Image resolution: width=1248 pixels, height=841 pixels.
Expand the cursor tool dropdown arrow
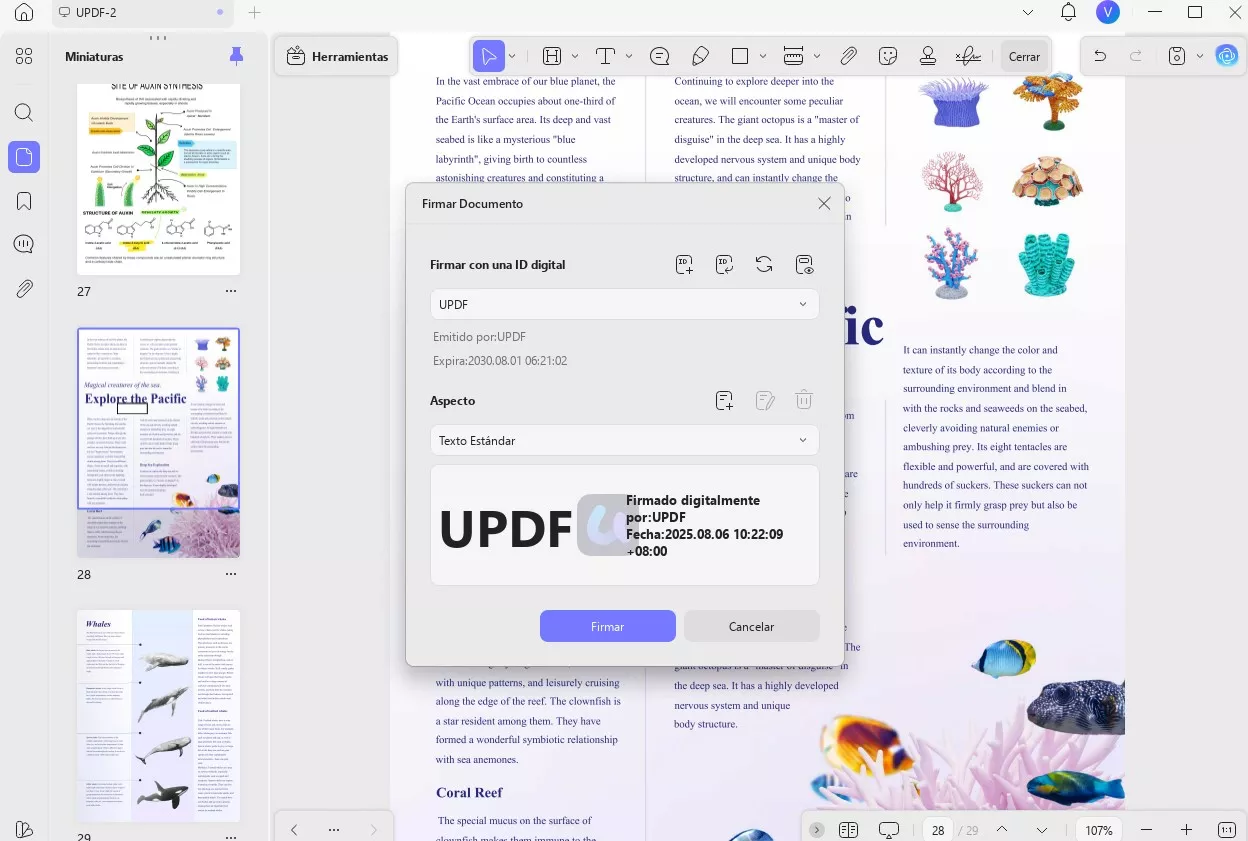512,56
